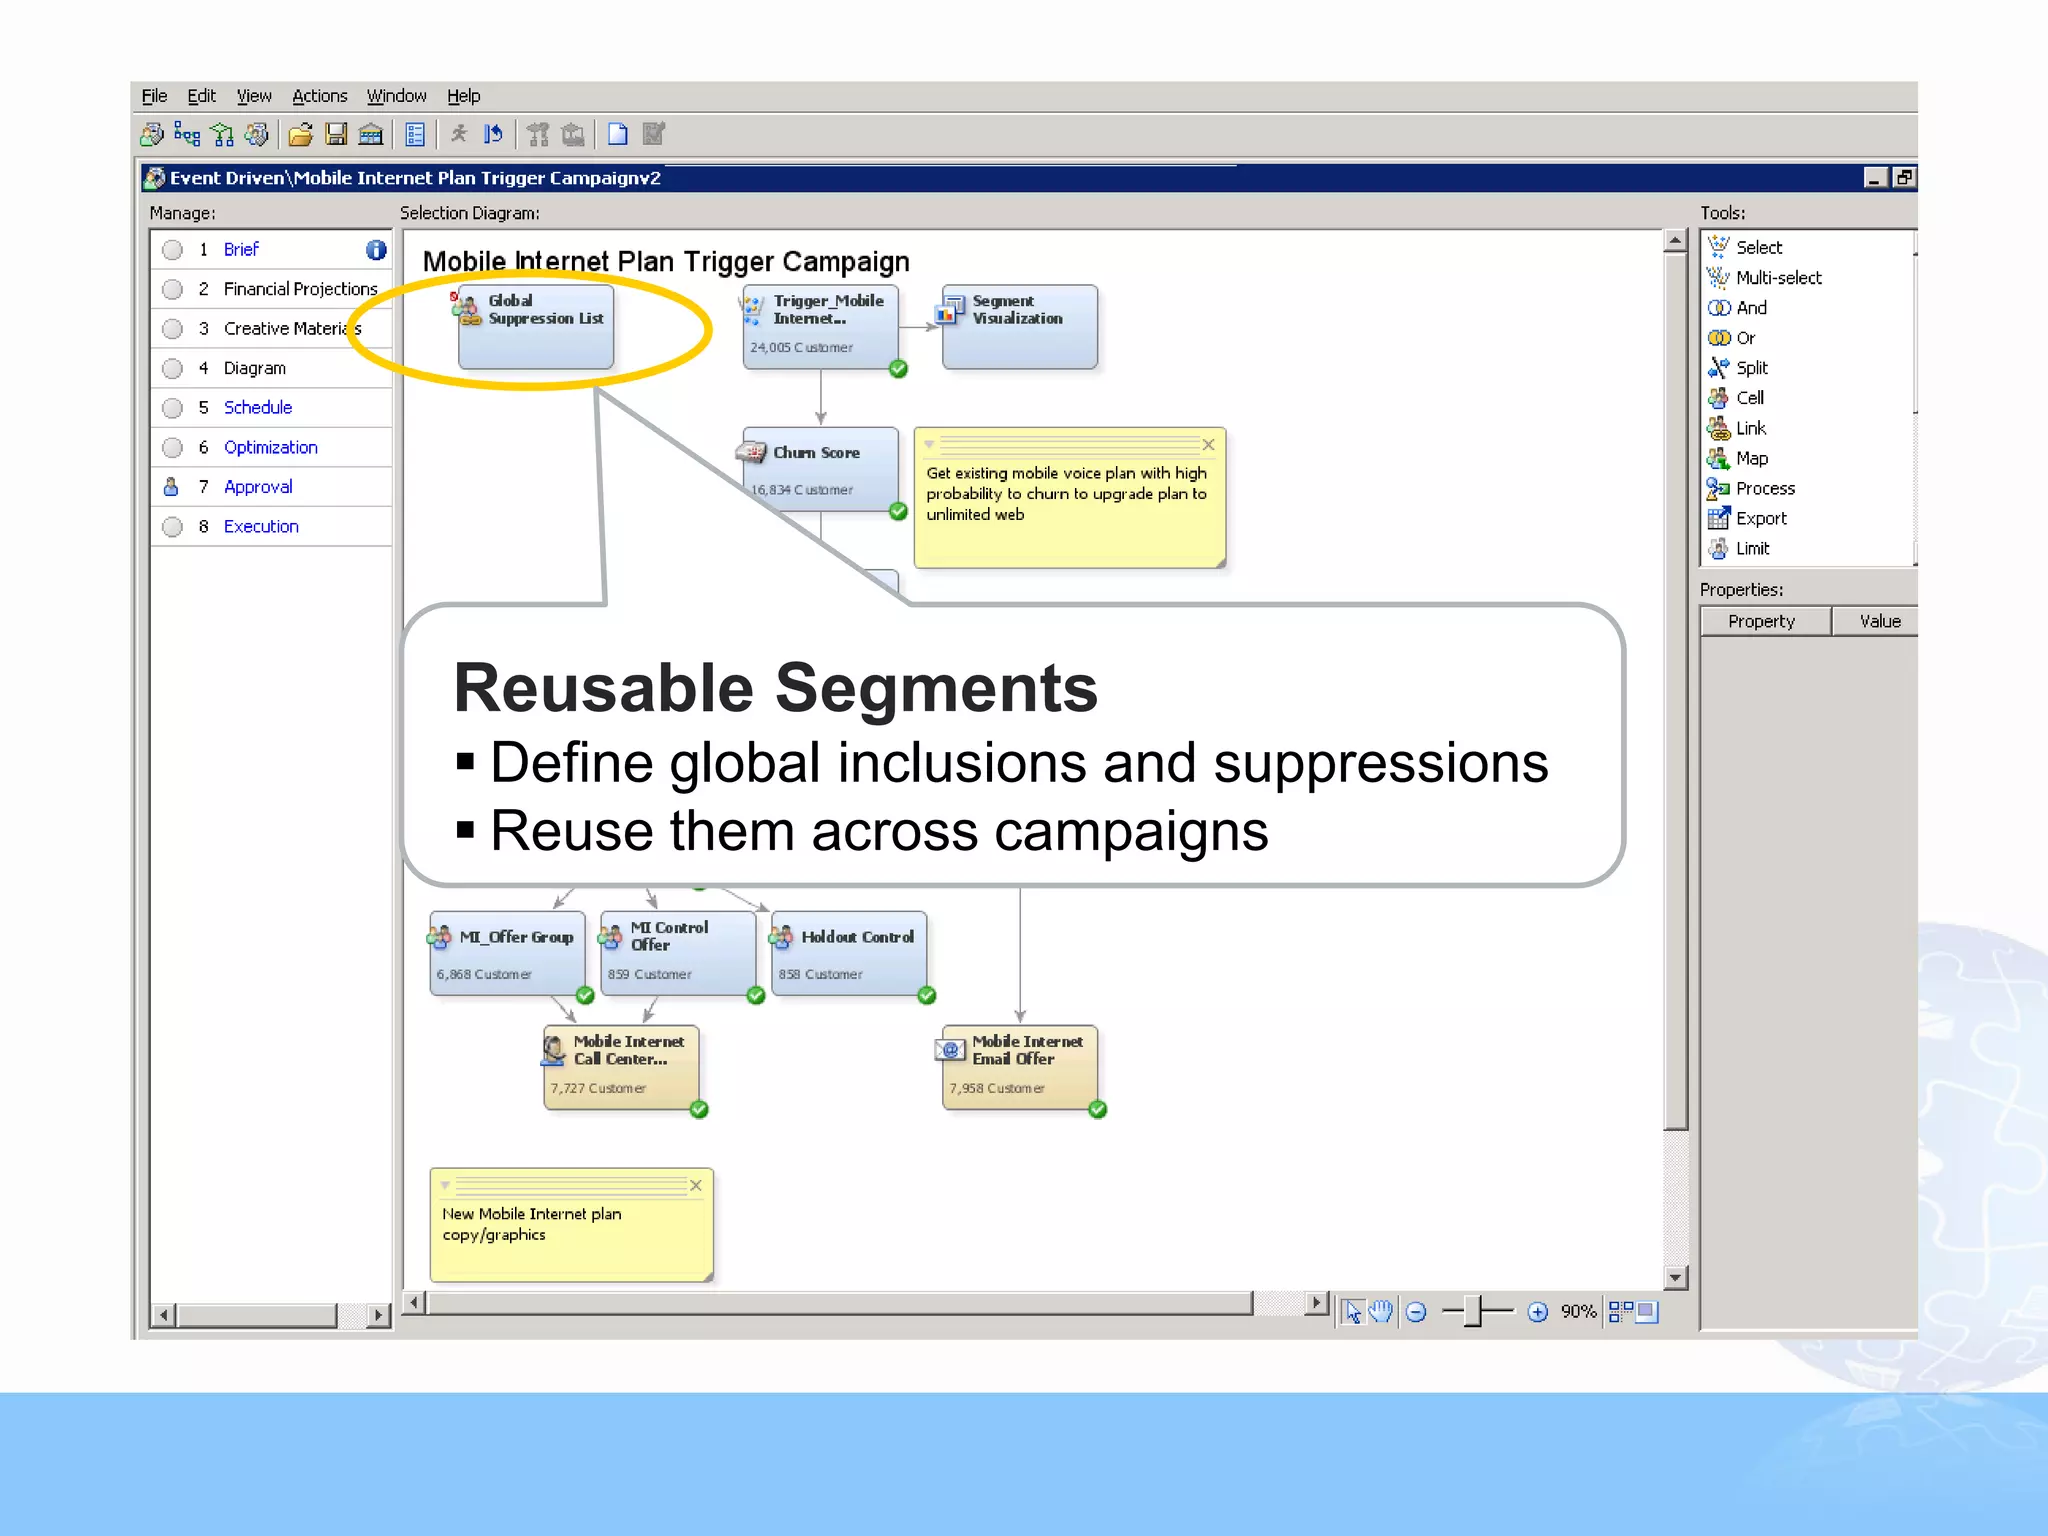Select the Diagram step
This screenshot has height=1536, width=2048.
click(254, 368)
